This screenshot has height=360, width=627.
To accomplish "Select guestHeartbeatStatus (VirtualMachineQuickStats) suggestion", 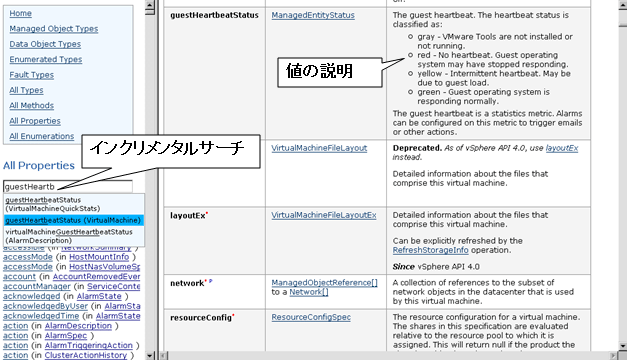I will click(x=74, y=204).
